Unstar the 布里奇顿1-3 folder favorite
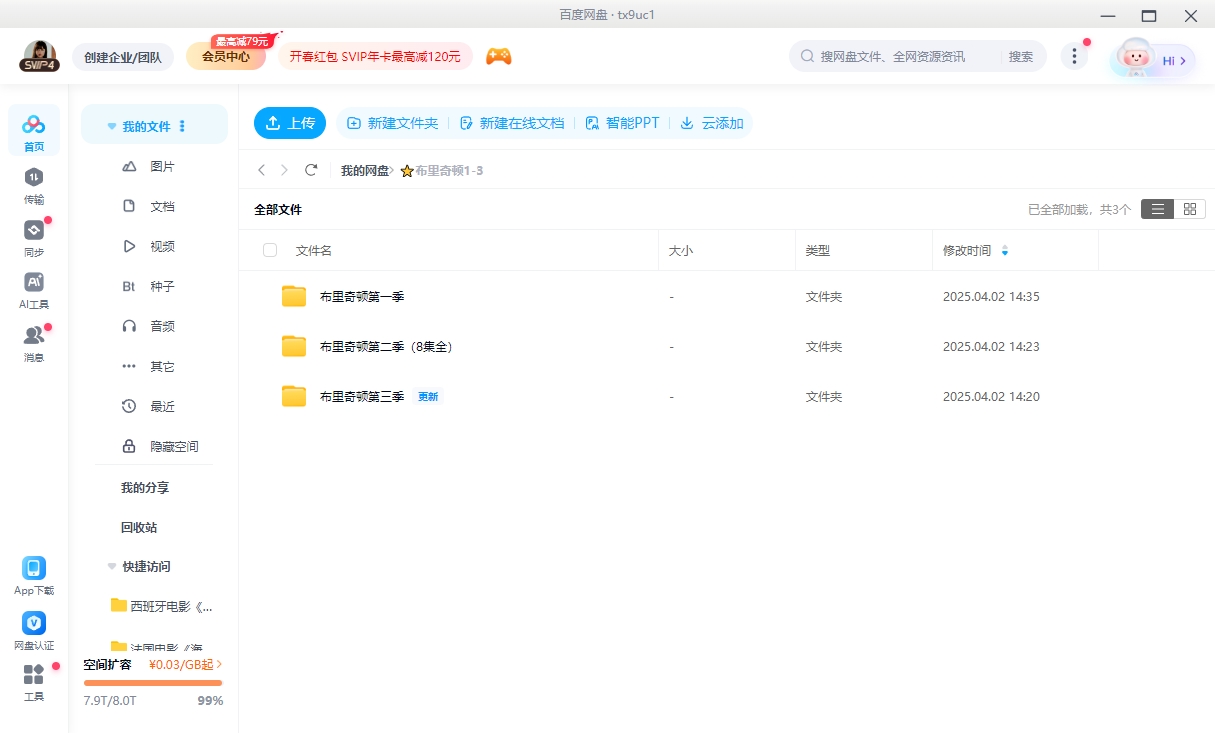Screen dimensions: 1215x733 pyautogui.click(x=406, y=170)
